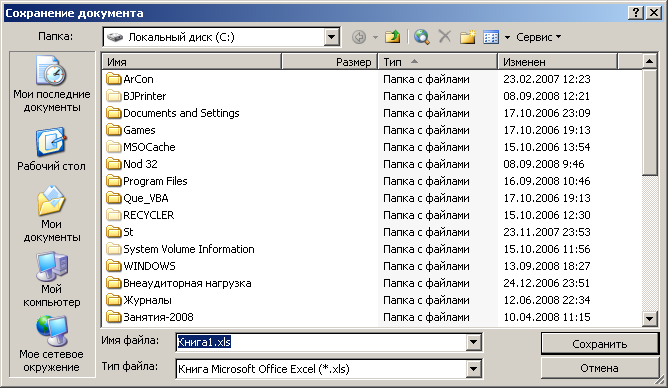Viewport: 668px width, 388px height.
Task: Select Внеаудиторная нагрузка folder name
Action: (x=187, y=283)
